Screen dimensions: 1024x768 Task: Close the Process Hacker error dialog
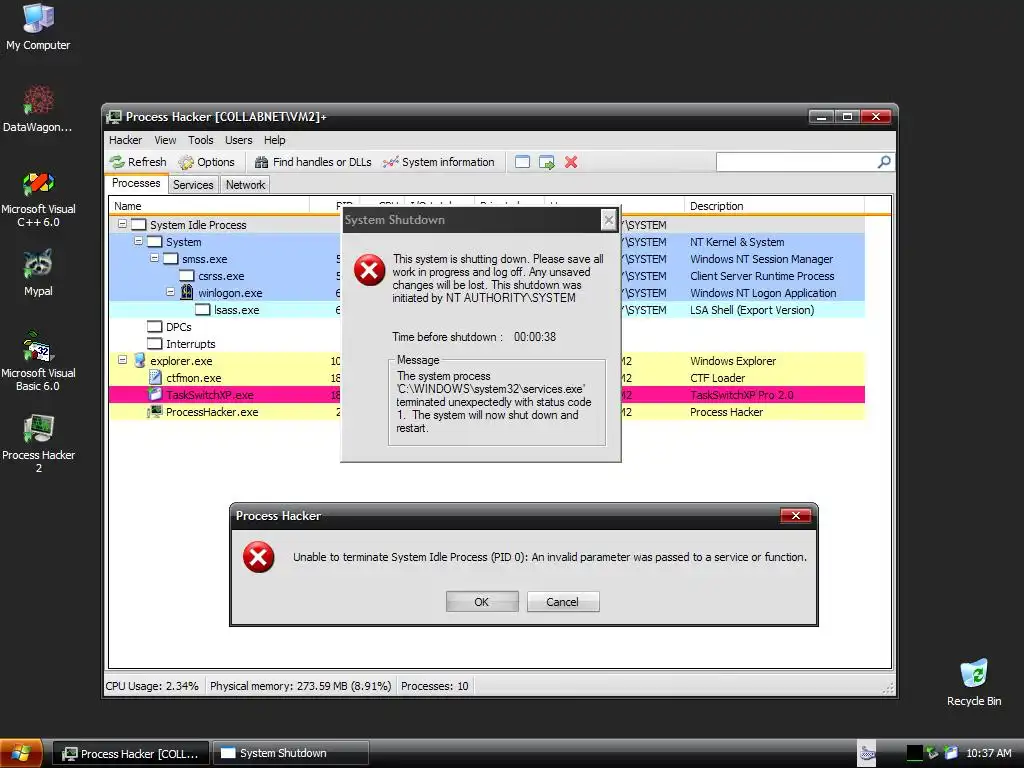[795, 516]
